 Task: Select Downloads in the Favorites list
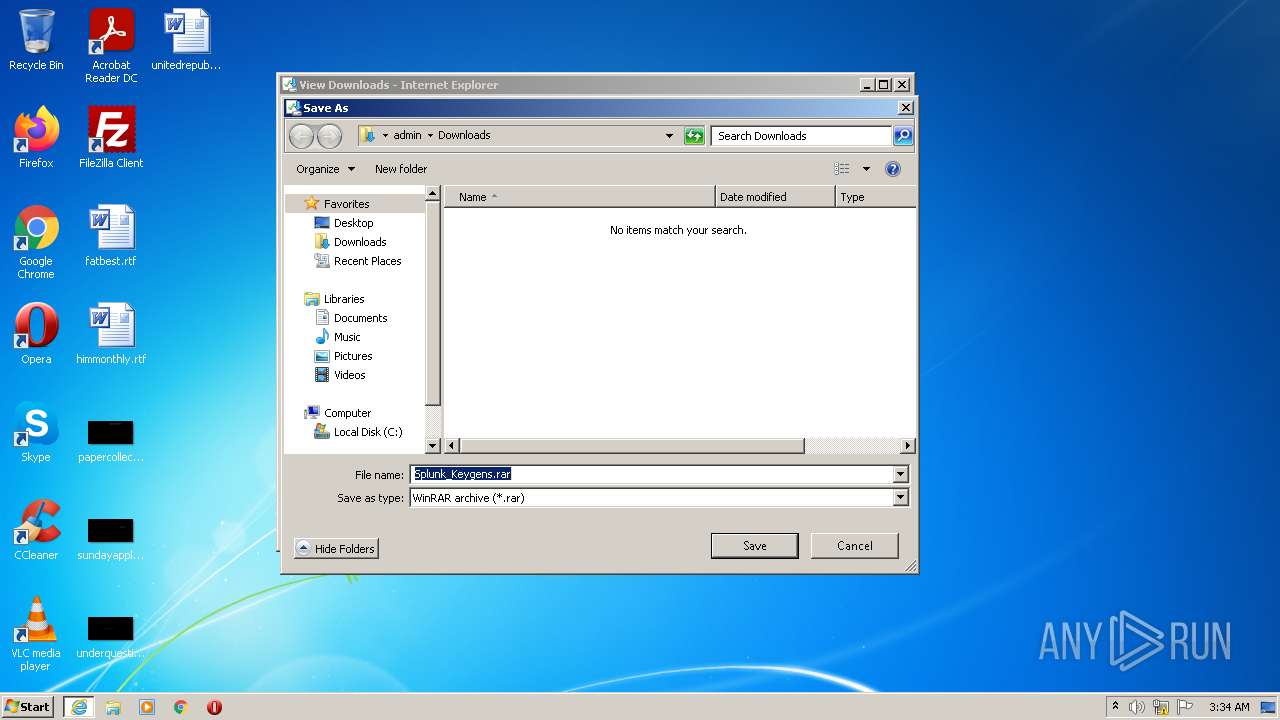coord(360,242)
